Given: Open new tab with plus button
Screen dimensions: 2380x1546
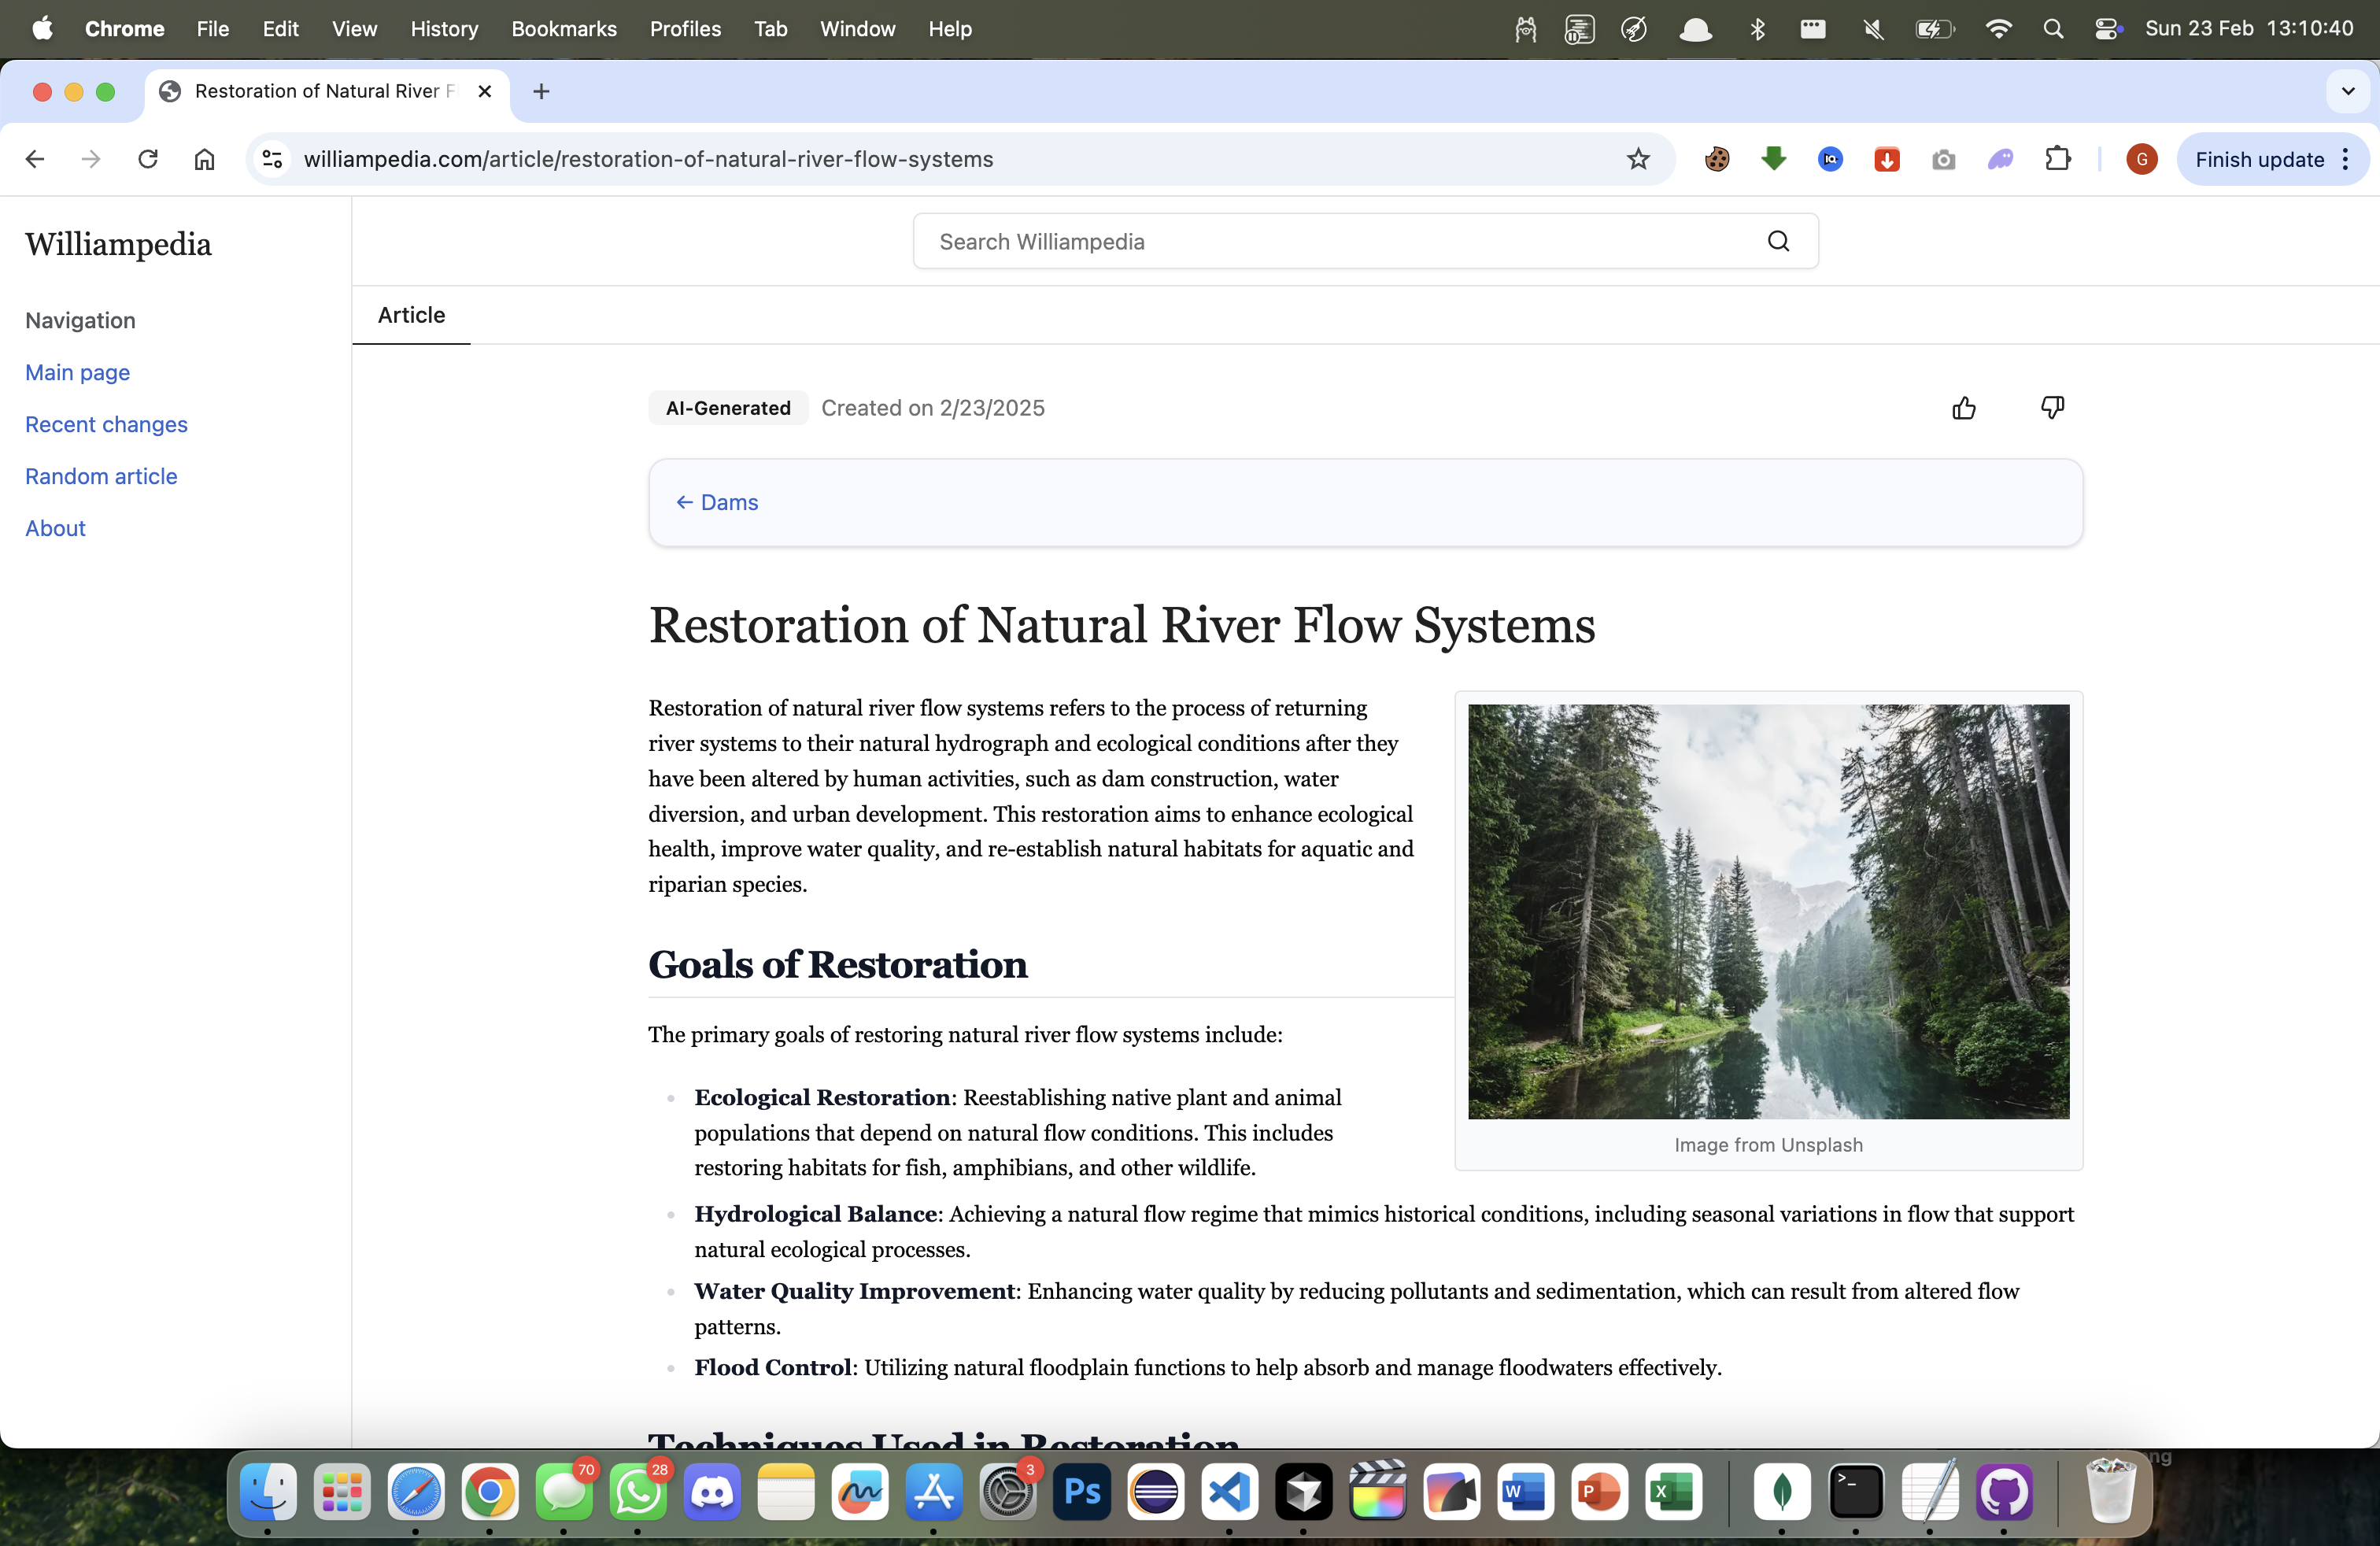Looking at the screenshot, I should [541, 91].
